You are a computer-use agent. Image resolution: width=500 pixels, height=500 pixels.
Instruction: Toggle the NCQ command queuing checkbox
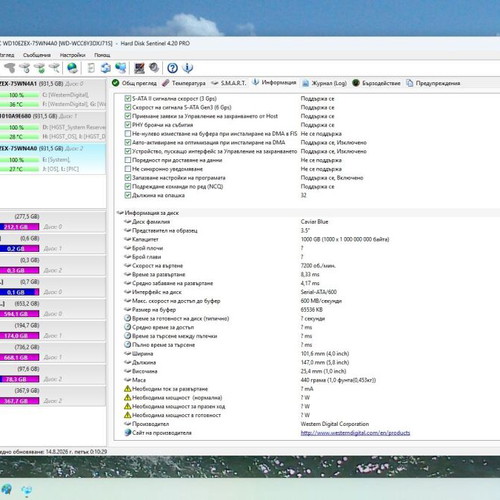point(127,186)
